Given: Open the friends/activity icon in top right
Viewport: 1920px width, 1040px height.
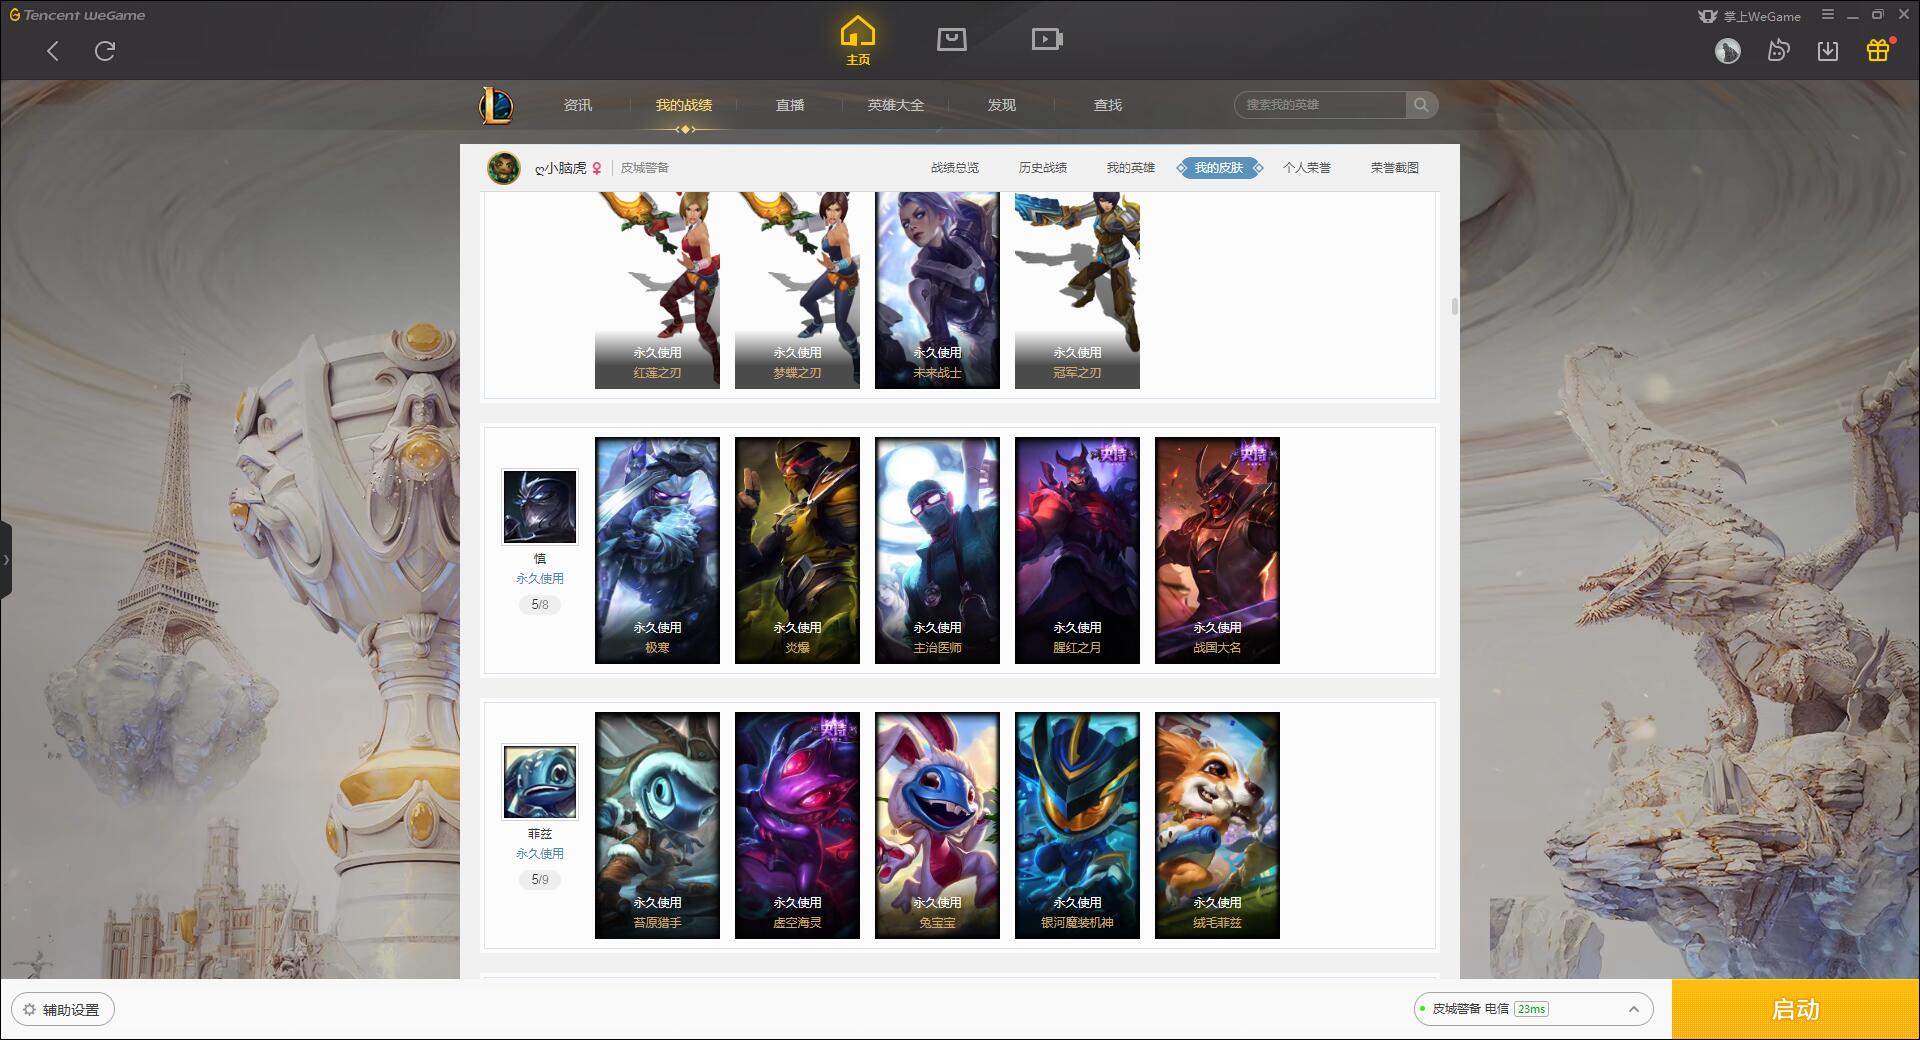Looking at the screenshot, I should pyautogui.click(x=1778, y=50).
